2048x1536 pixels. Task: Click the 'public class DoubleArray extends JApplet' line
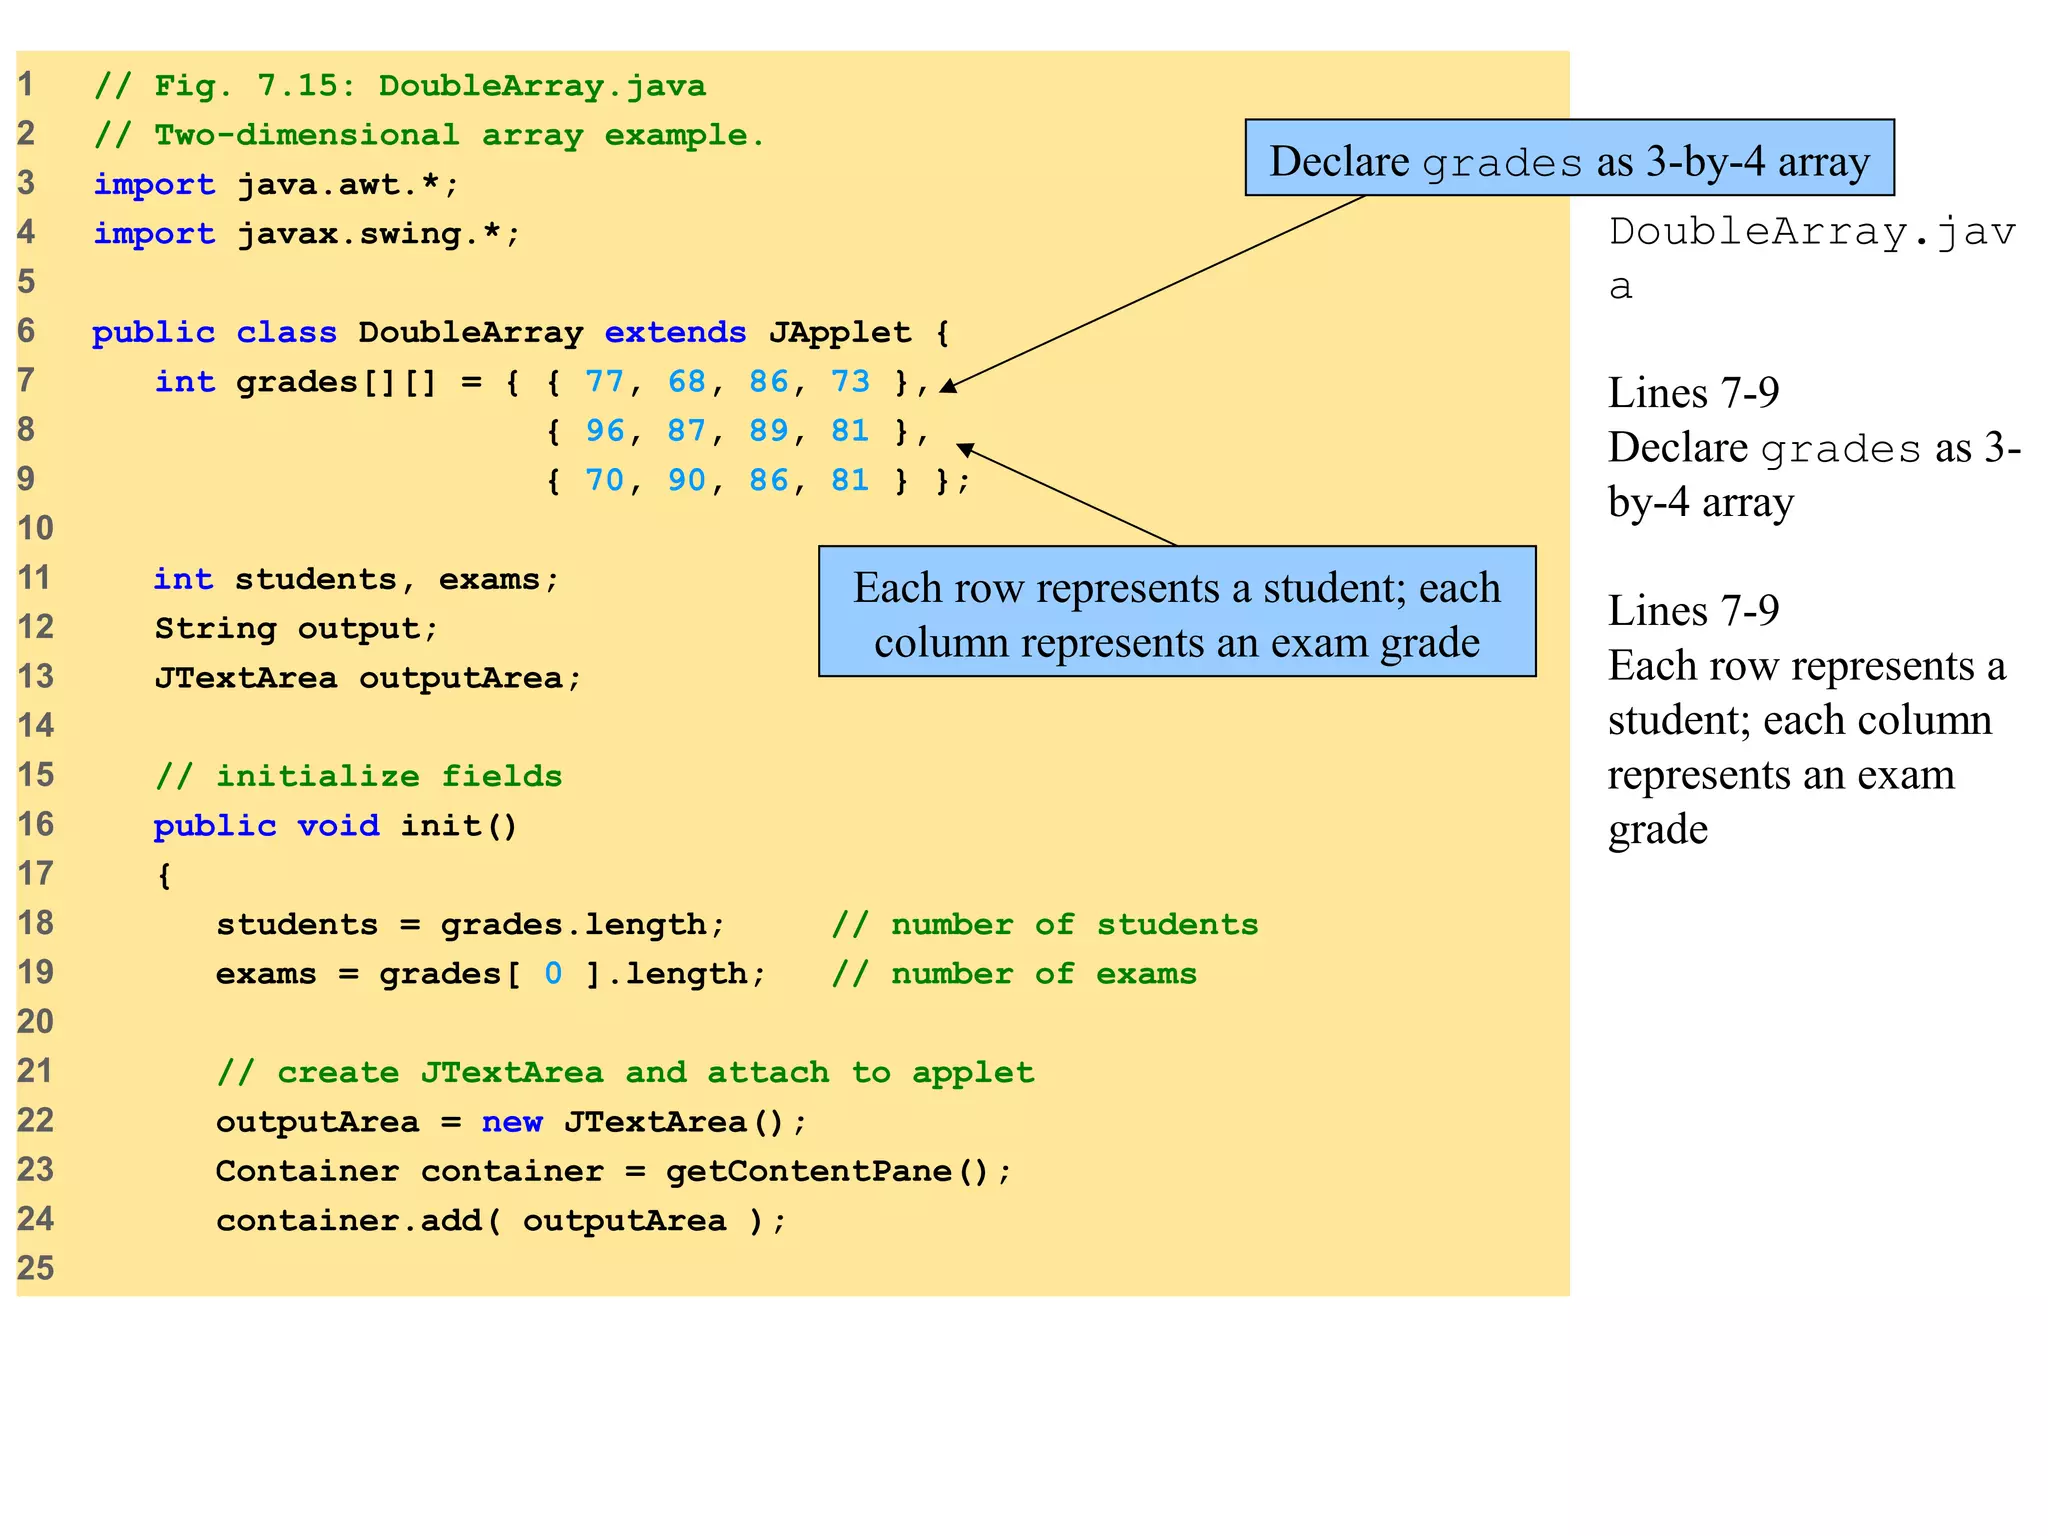pos(521,332)
